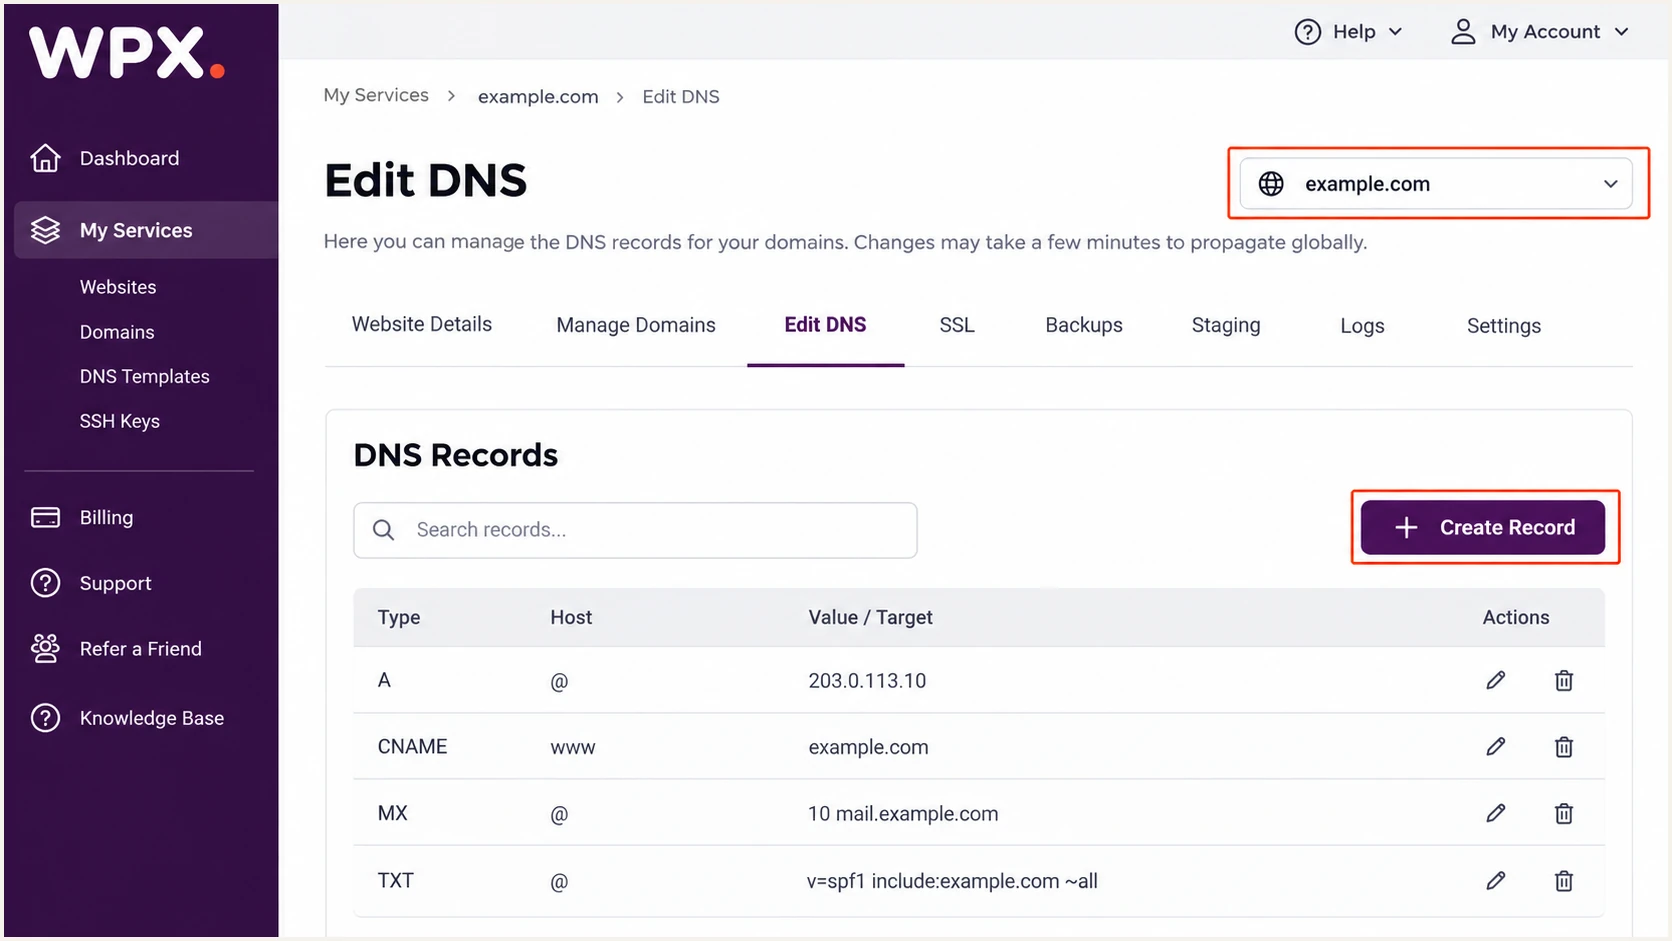Screen dimensions: 1672x941
Task: Open Refer a Friend
Action: coord(140,649)
